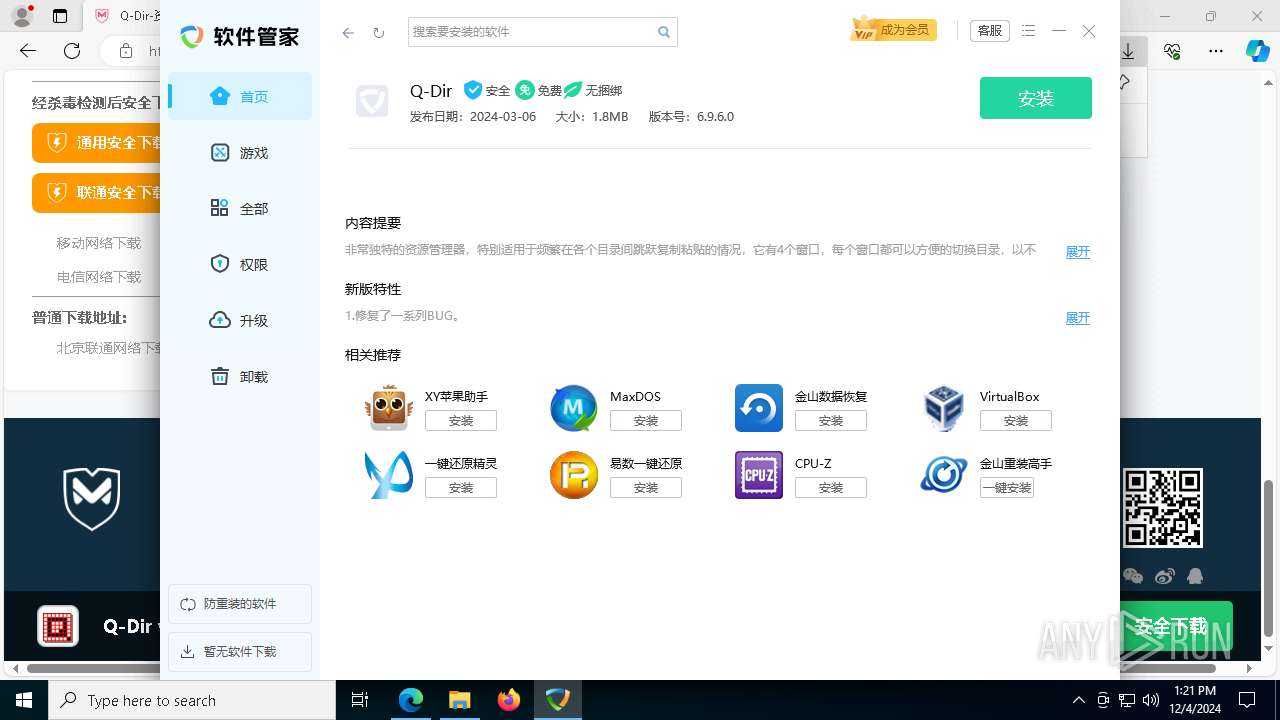Viewport: 1280px width, 720px height.
Task: Click 成为会员 VIP badge
Action: pyautogui.click(x=893, y=30)
